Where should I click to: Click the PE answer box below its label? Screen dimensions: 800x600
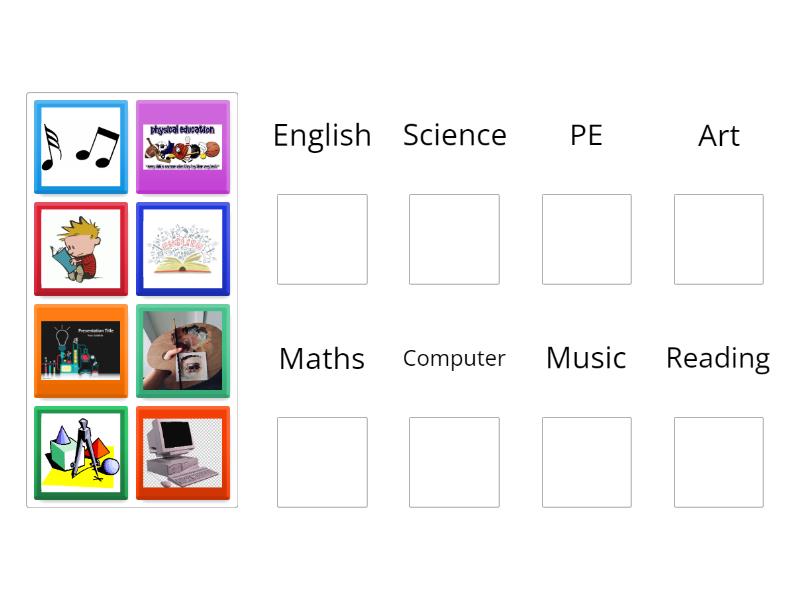pos(586,239)
